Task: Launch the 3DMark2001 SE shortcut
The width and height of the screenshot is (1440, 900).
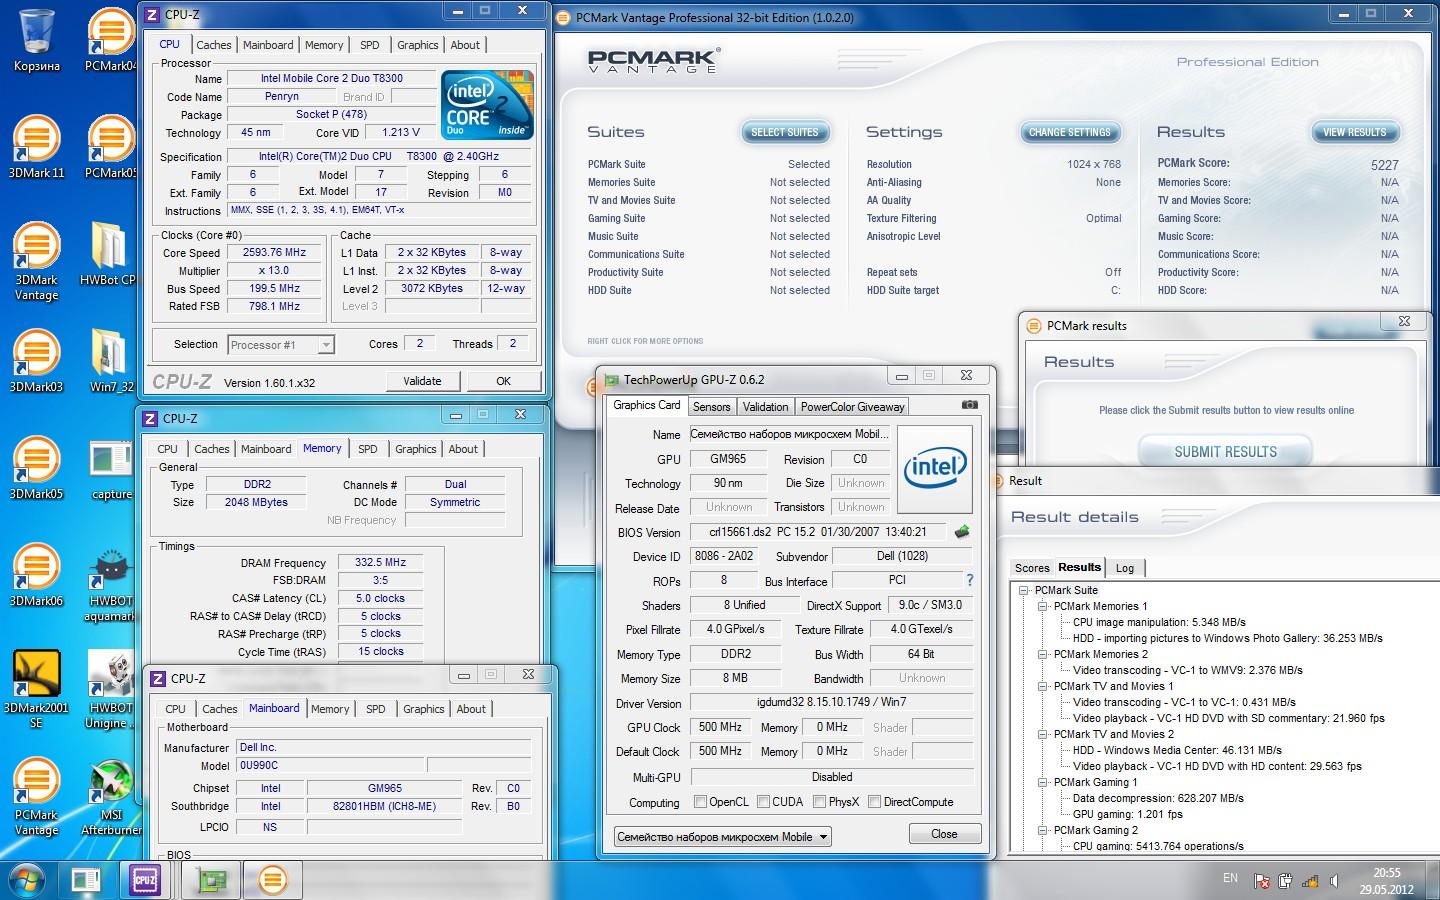Action: pos(36,690)
